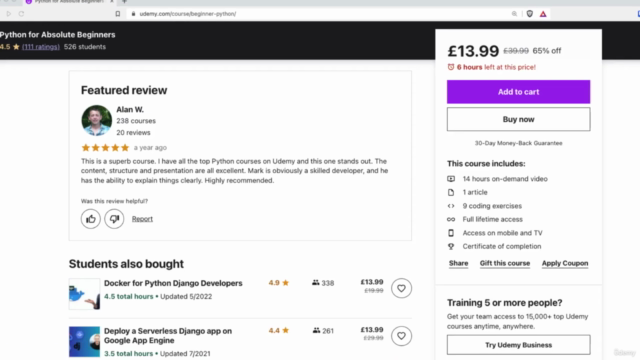Click 'Python for Absolute Beginners' header title

click(58, 35)
